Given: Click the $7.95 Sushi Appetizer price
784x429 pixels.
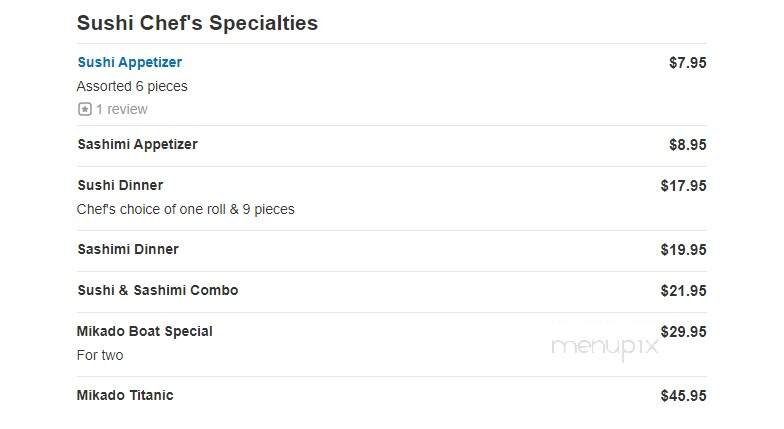Looking at the screenshot, I should [687, 62].
